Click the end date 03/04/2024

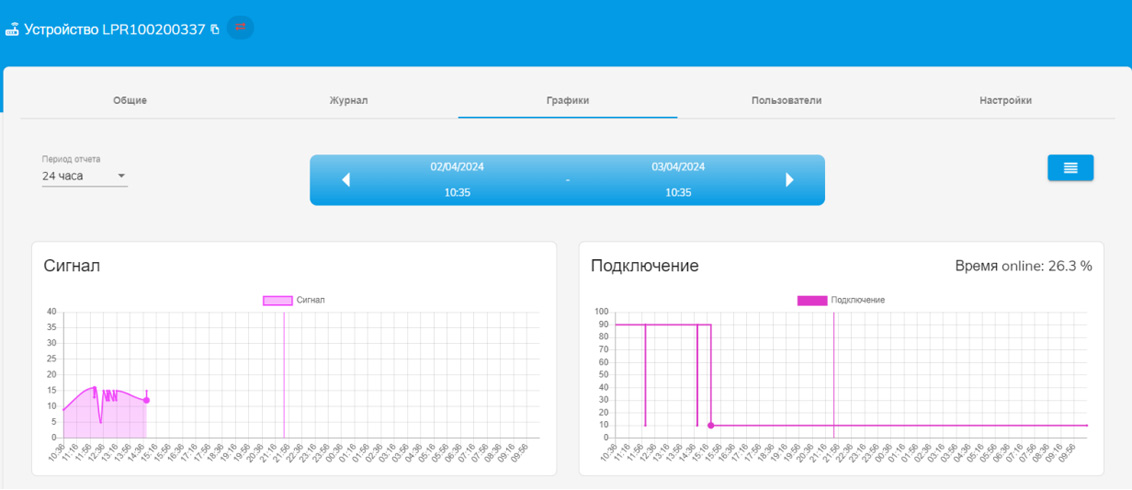(678, 167)
